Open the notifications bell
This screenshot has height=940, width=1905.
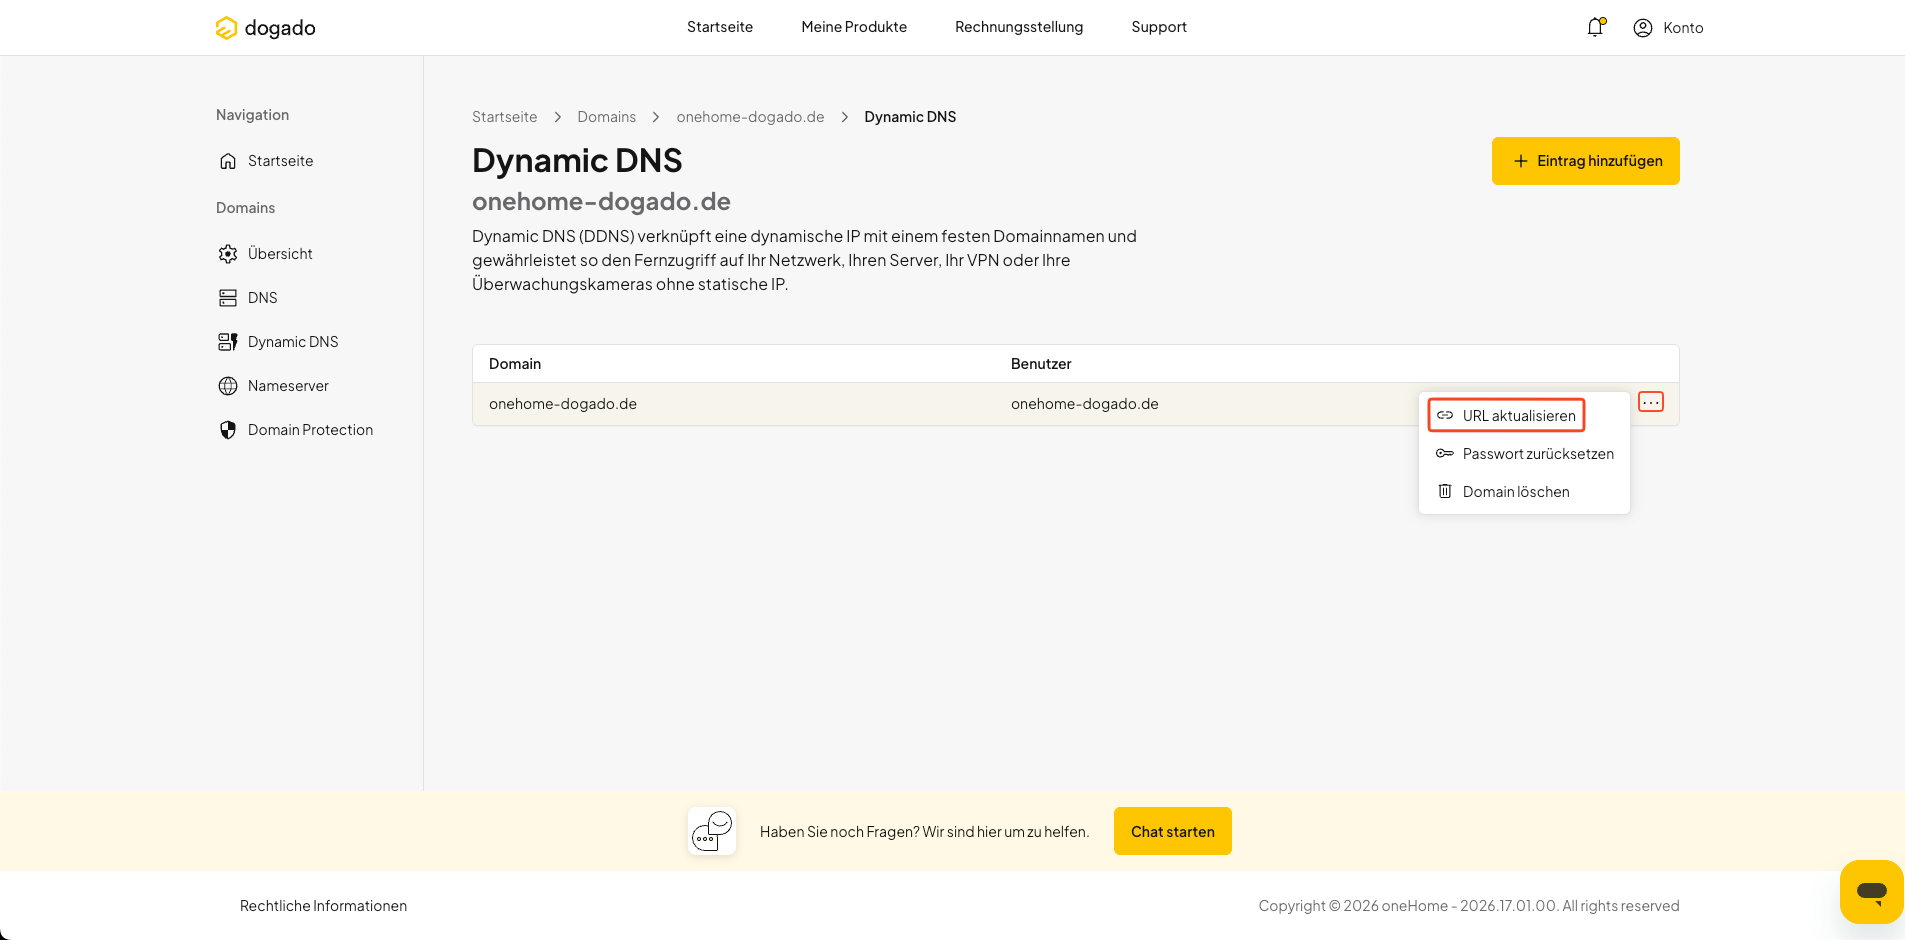coord(1595,27)
